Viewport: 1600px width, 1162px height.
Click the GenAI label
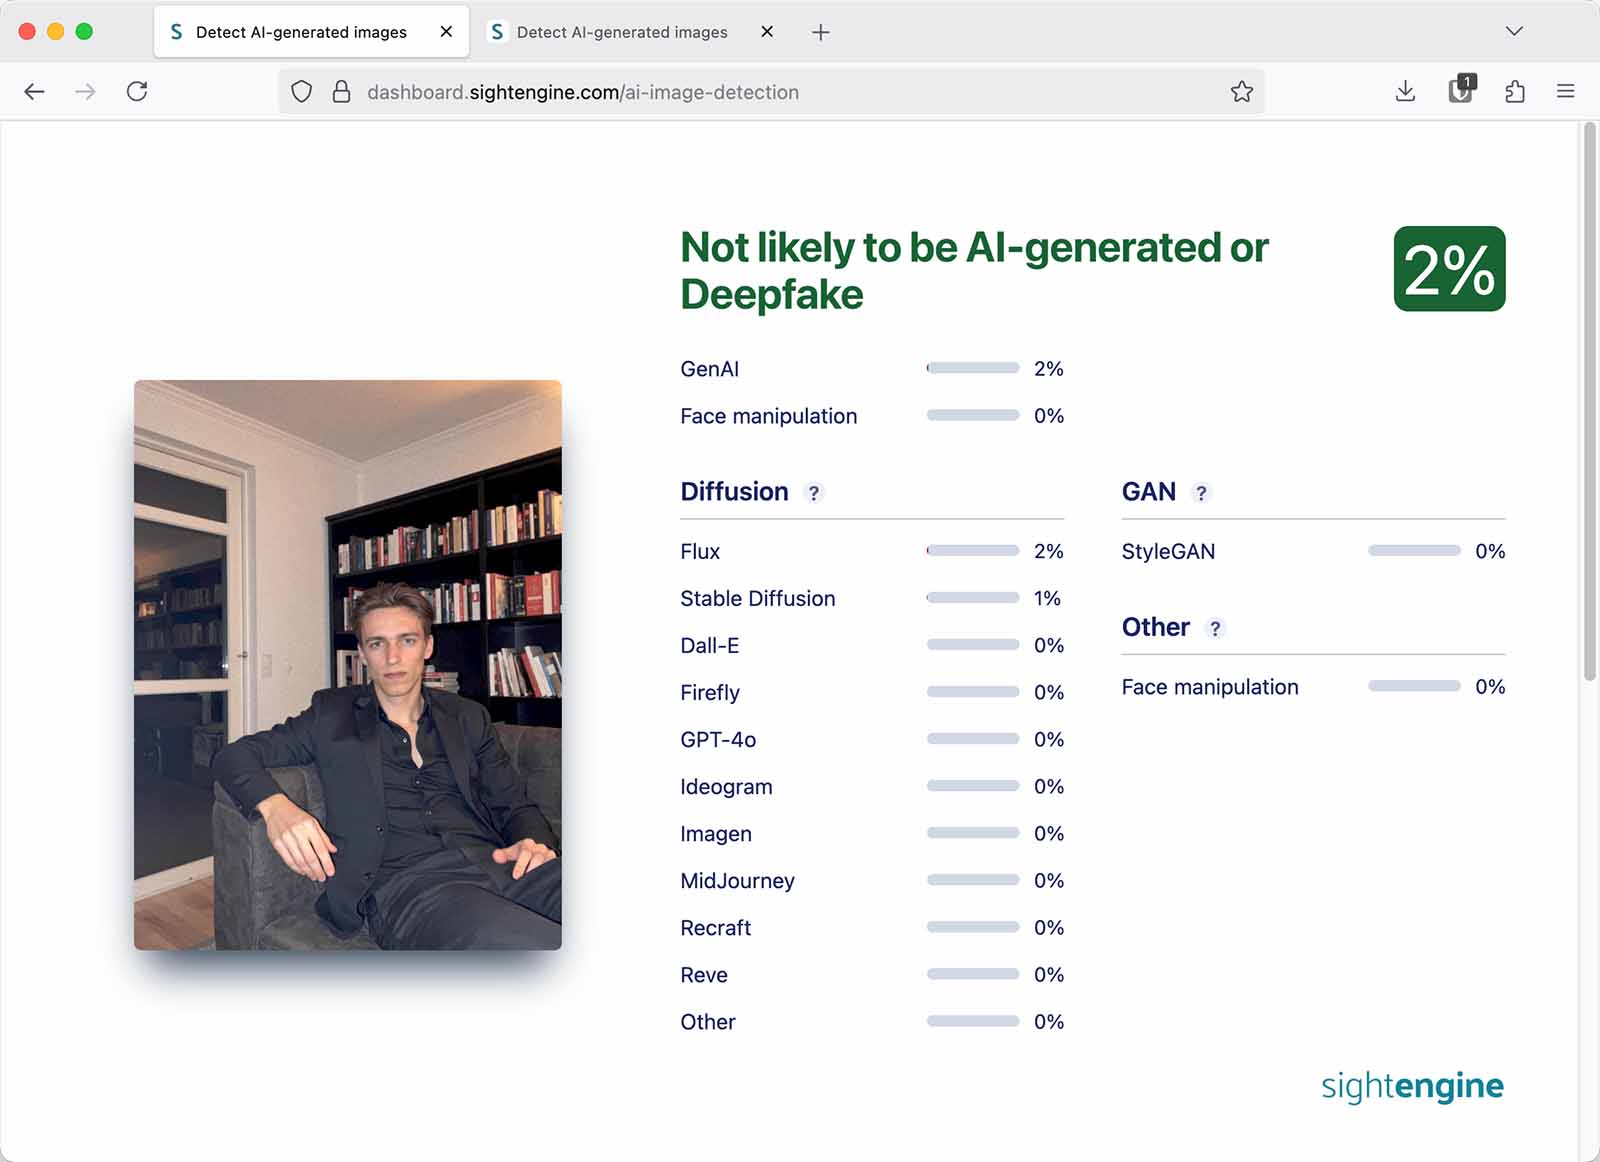709,369
